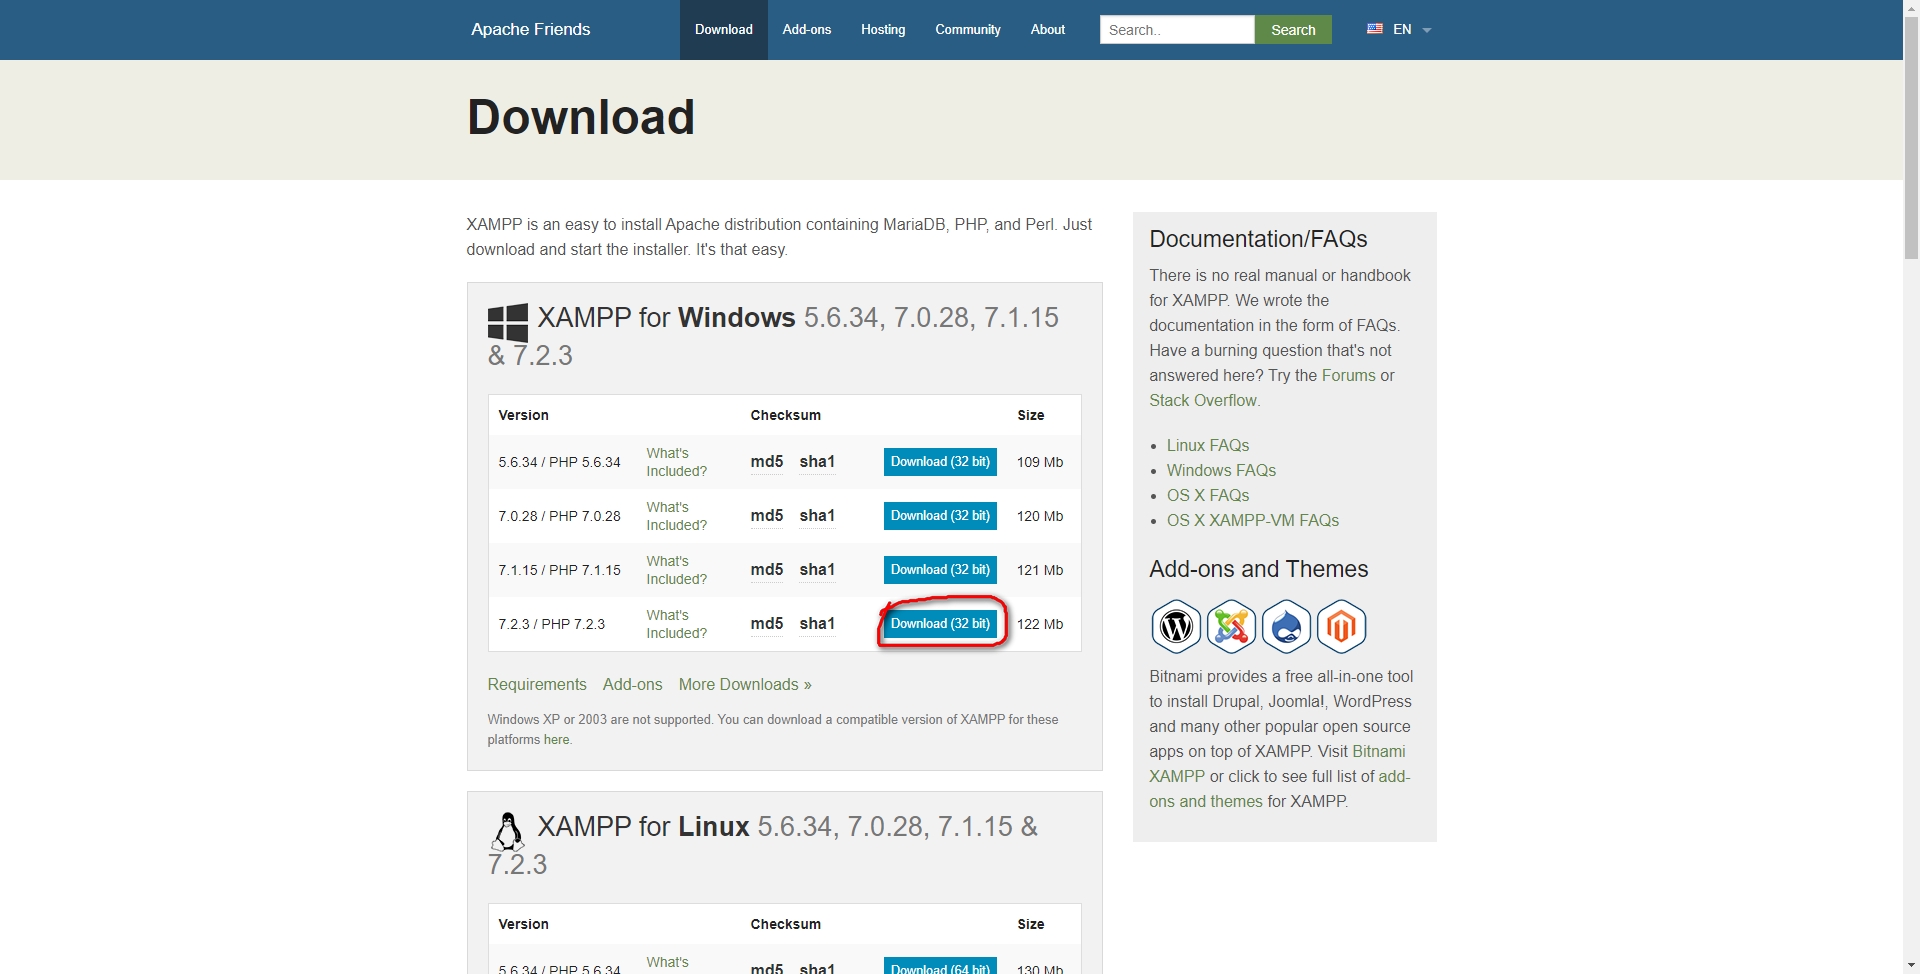Show md5 checksum for Windows 5.6.34
Screen dimensions: 1920x974
767,462
